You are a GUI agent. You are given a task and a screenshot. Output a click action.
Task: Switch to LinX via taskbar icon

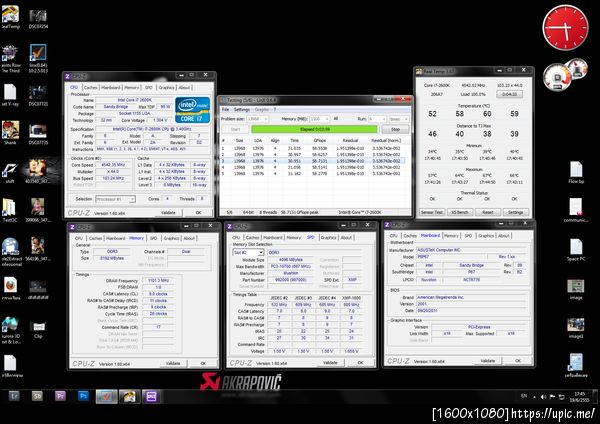(x=106, y=396)
